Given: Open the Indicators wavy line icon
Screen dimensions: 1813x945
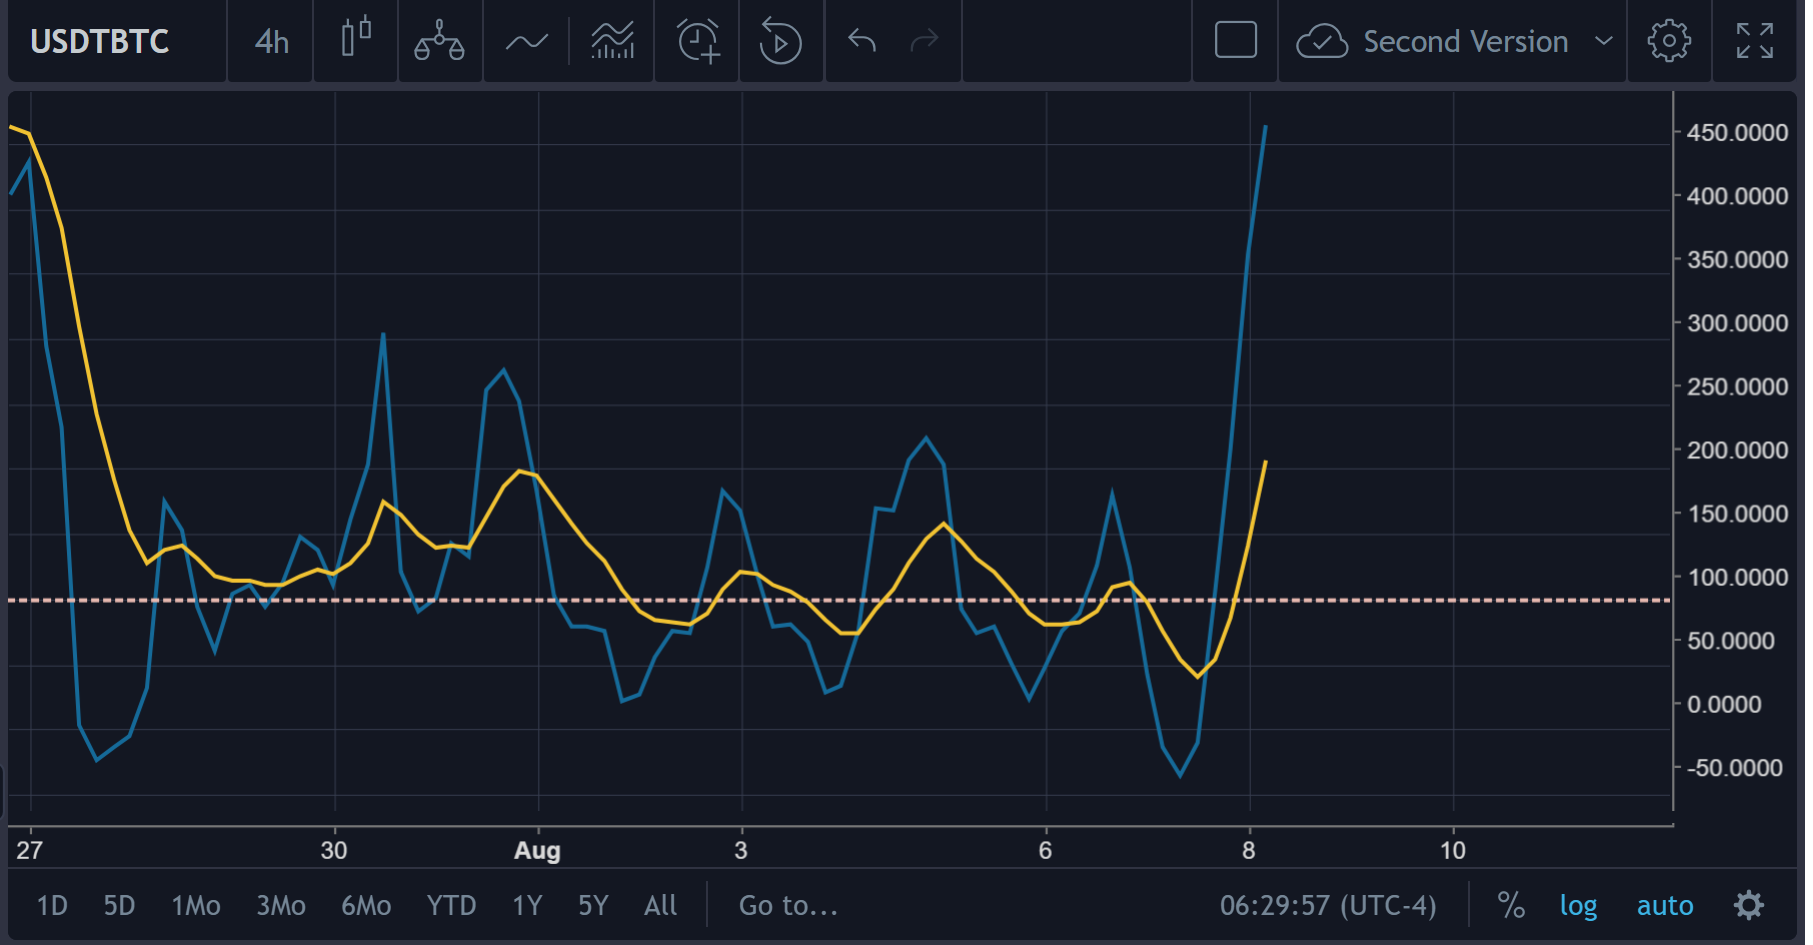Looking at the screenshot, I should pyautogui.click(x=527, y=42).
